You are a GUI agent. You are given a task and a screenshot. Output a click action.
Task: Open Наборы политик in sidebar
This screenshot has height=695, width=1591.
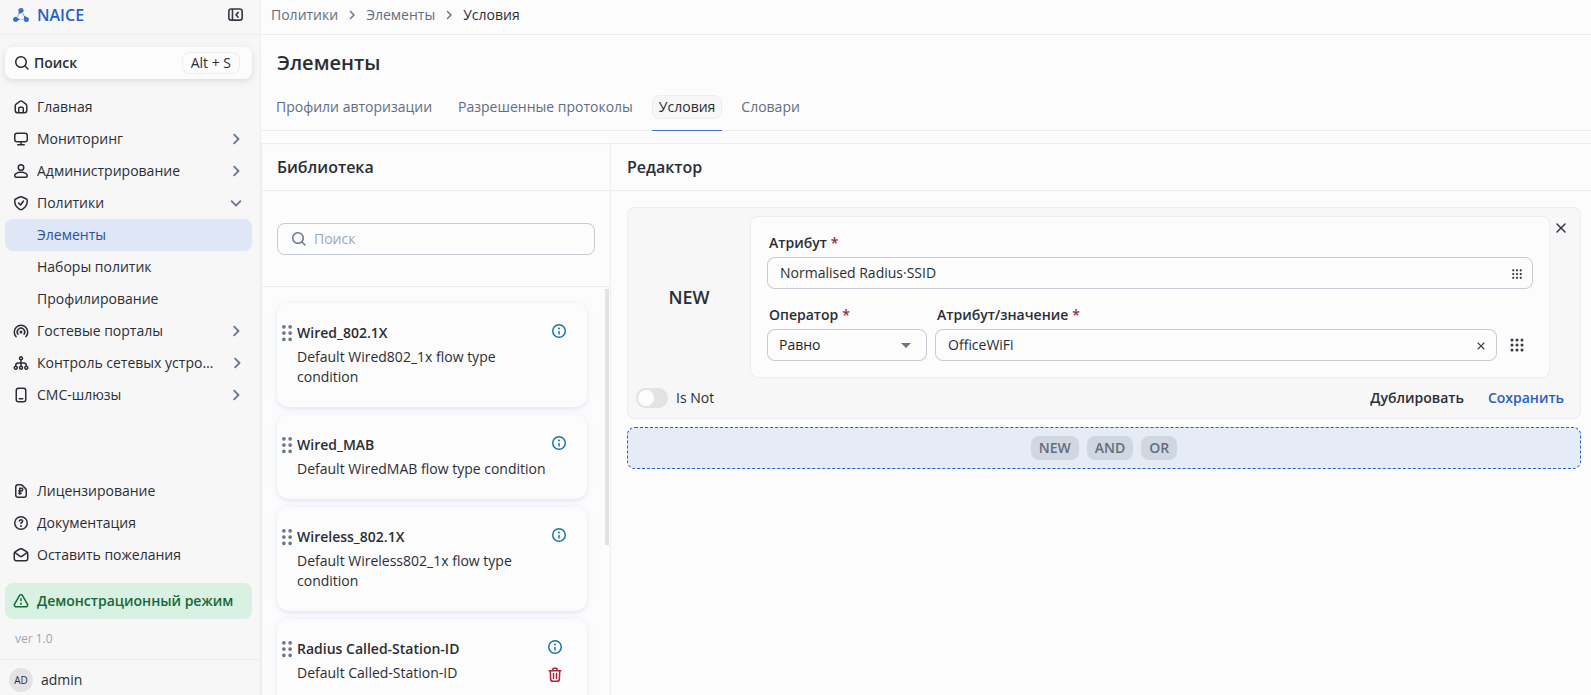94,267
